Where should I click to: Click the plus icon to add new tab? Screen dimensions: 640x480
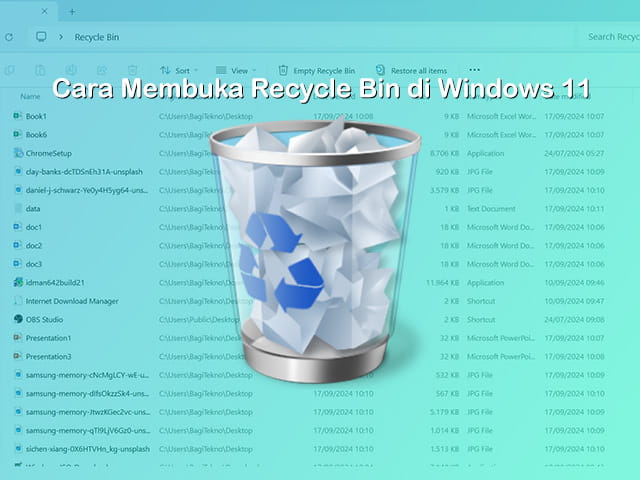click(x=72, y=11)
